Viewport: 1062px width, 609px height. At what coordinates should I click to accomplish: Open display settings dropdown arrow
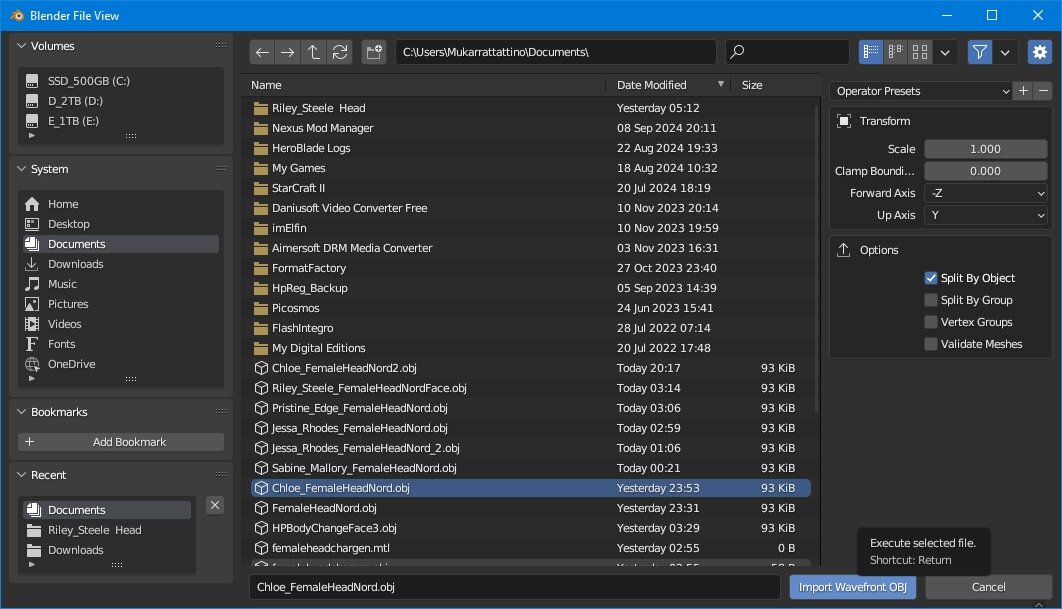click(x=945, y=52)
